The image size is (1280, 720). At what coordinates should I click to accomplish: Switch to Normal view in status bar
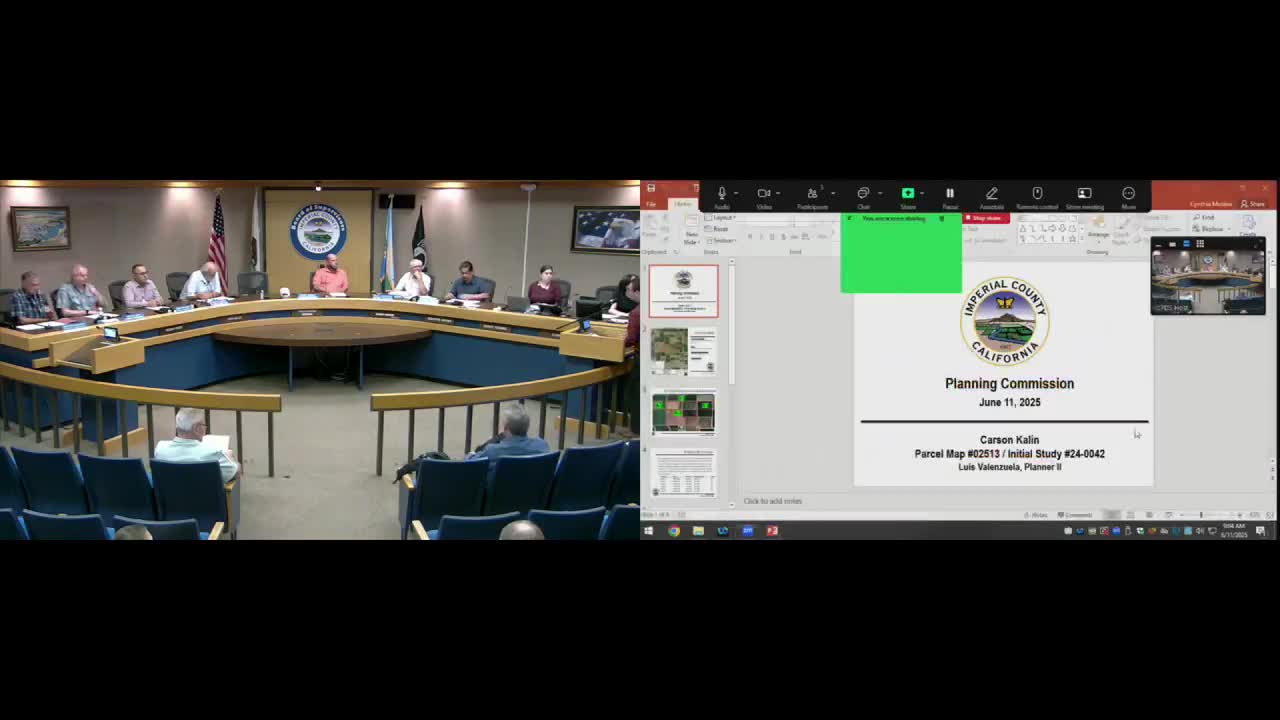(1112, 515)
